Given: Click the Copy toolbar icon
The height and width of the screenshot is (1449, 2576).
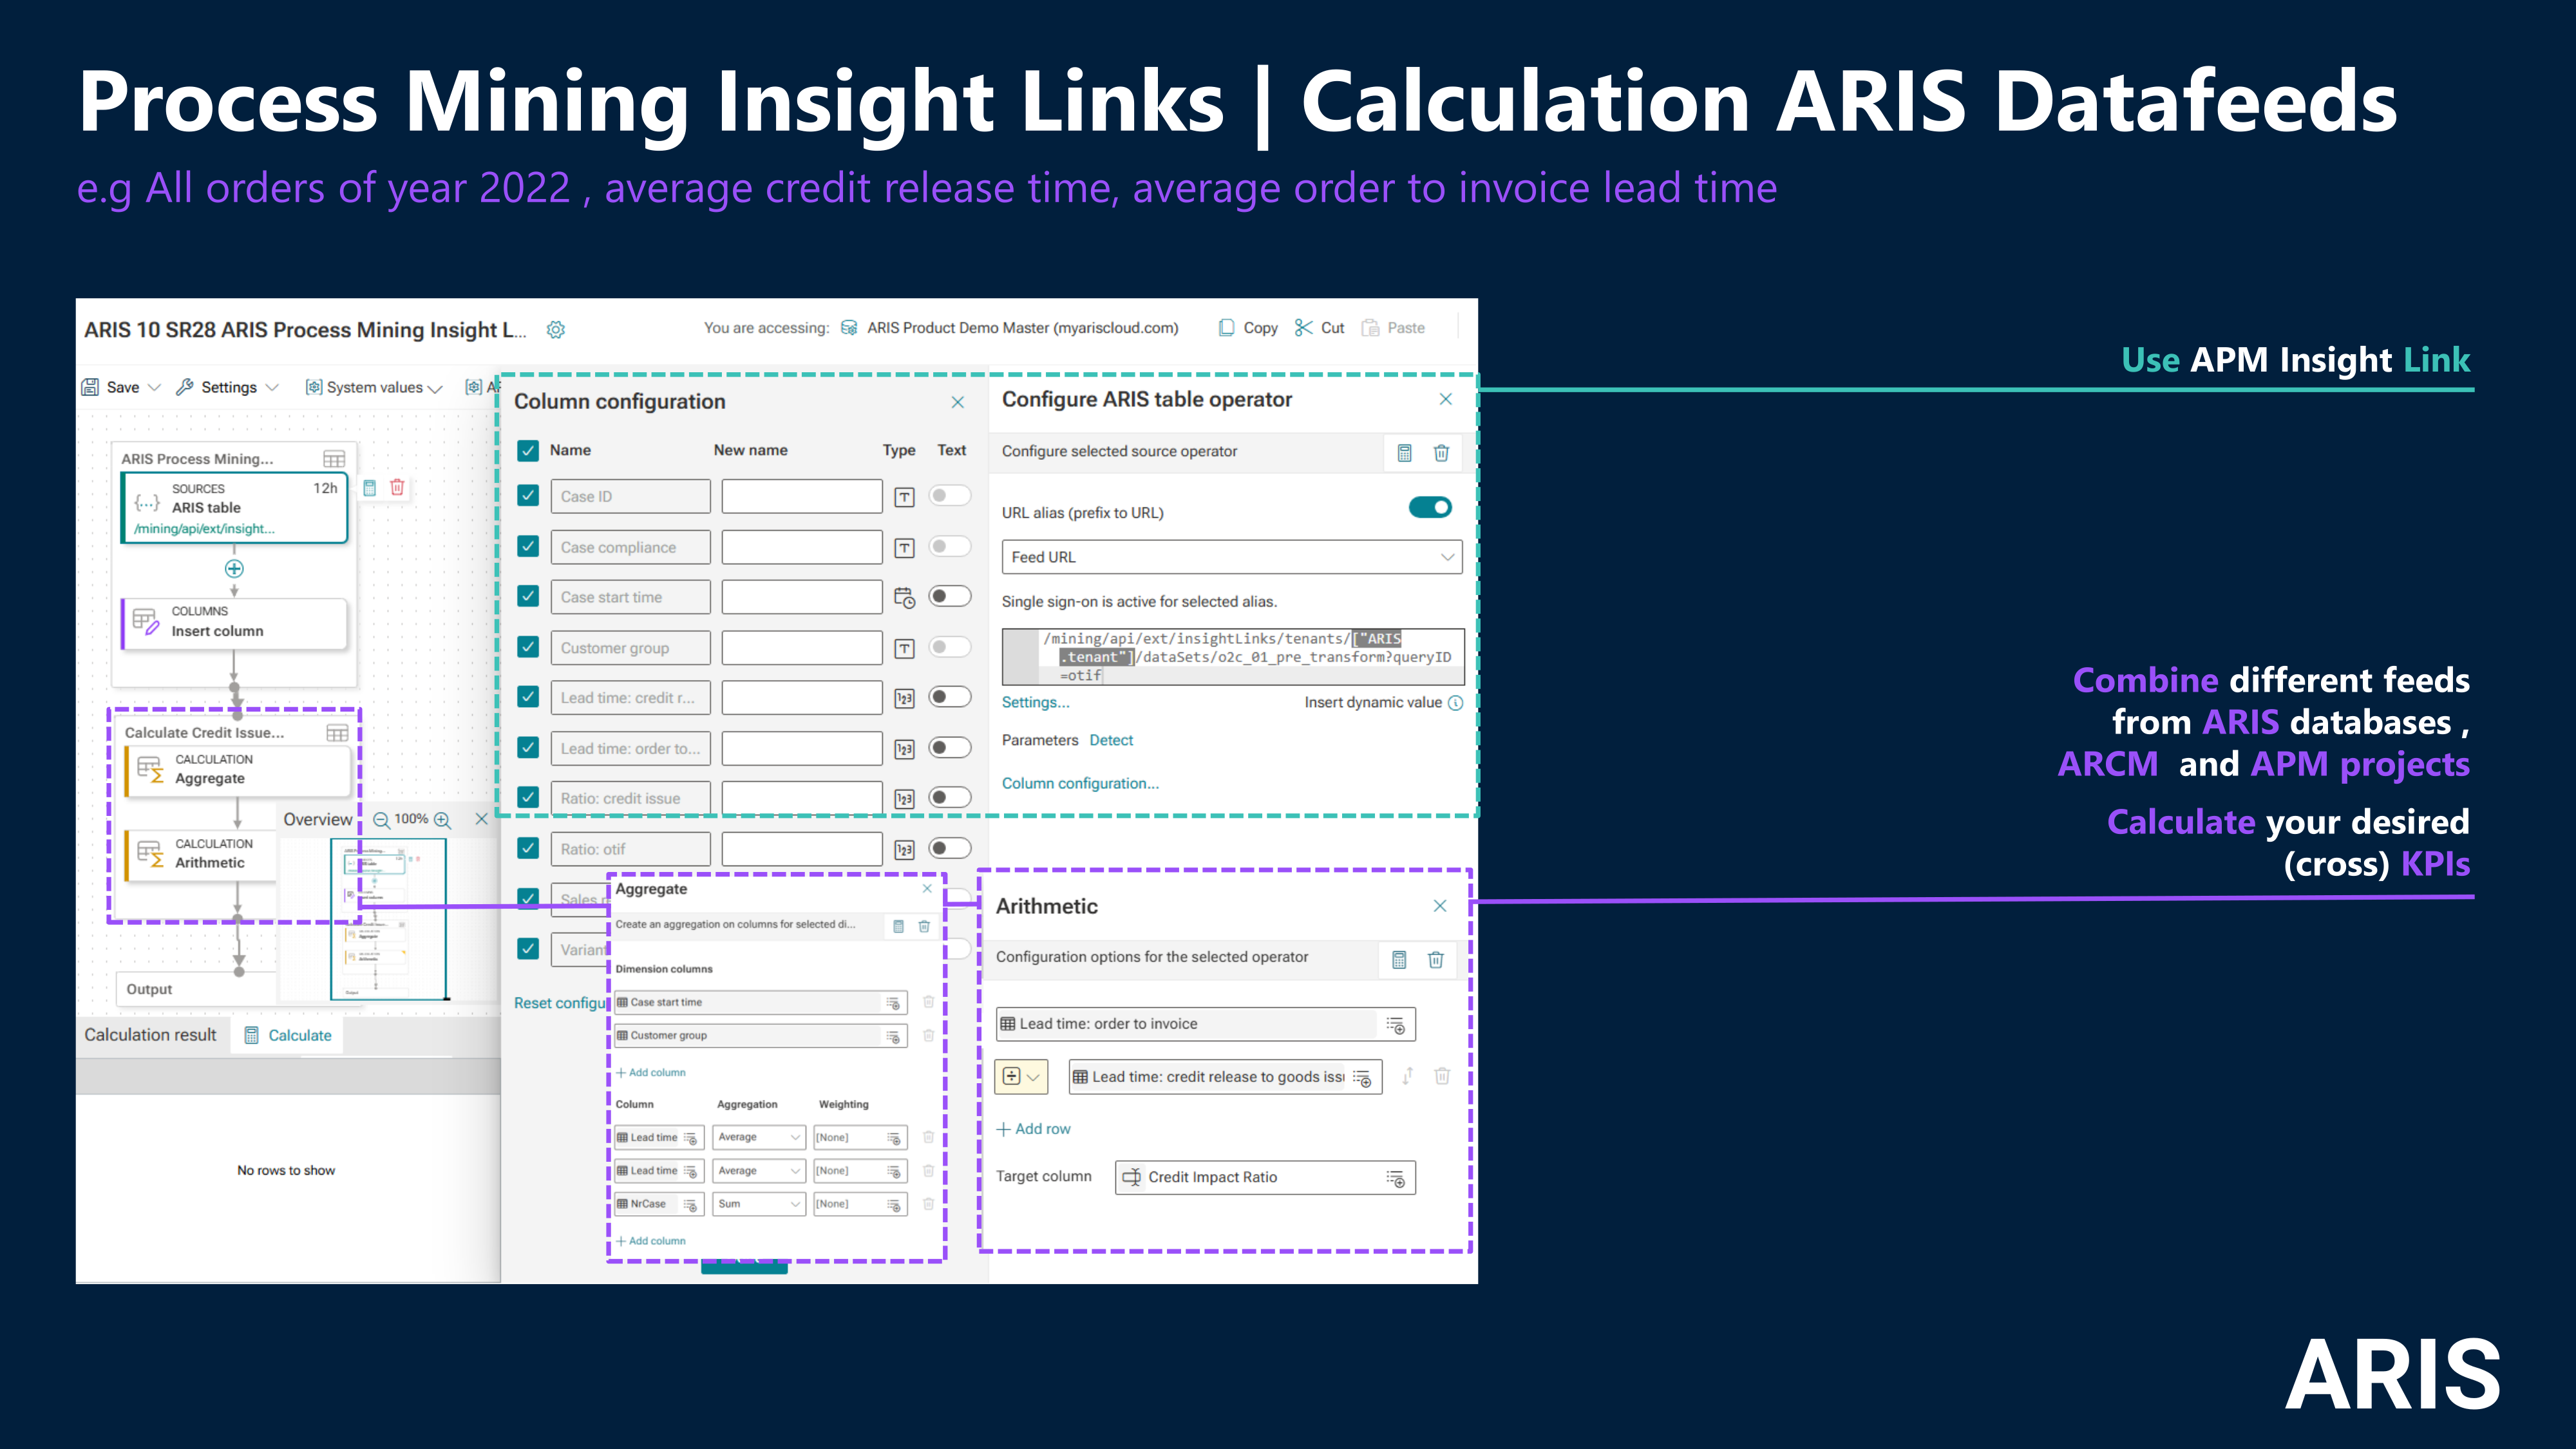Looking at the screenshot, I should coord(1226,328).
